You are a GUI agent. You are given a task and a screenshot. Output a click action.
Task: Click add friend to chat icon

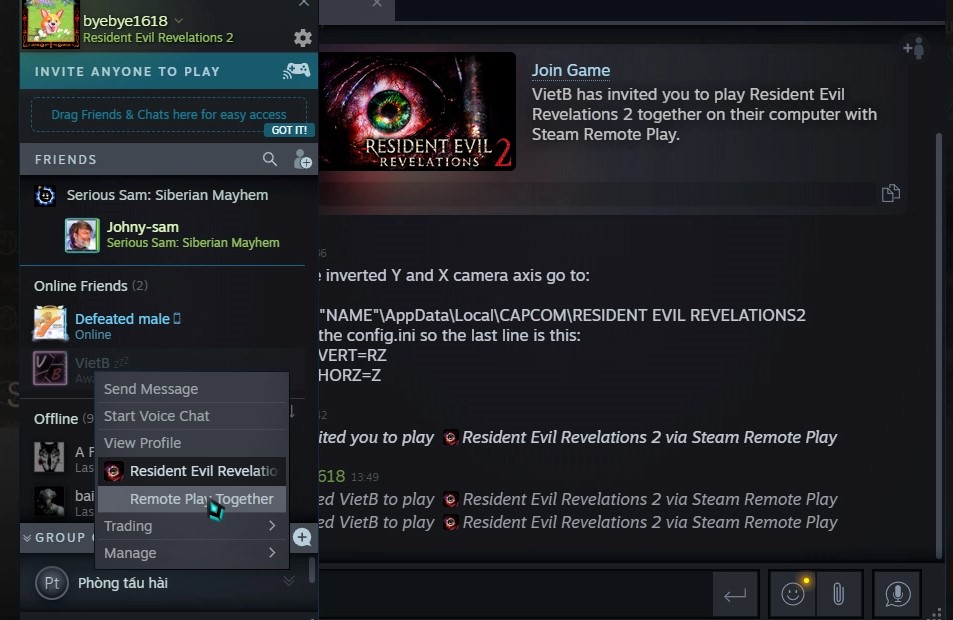[x=914, y=48]
